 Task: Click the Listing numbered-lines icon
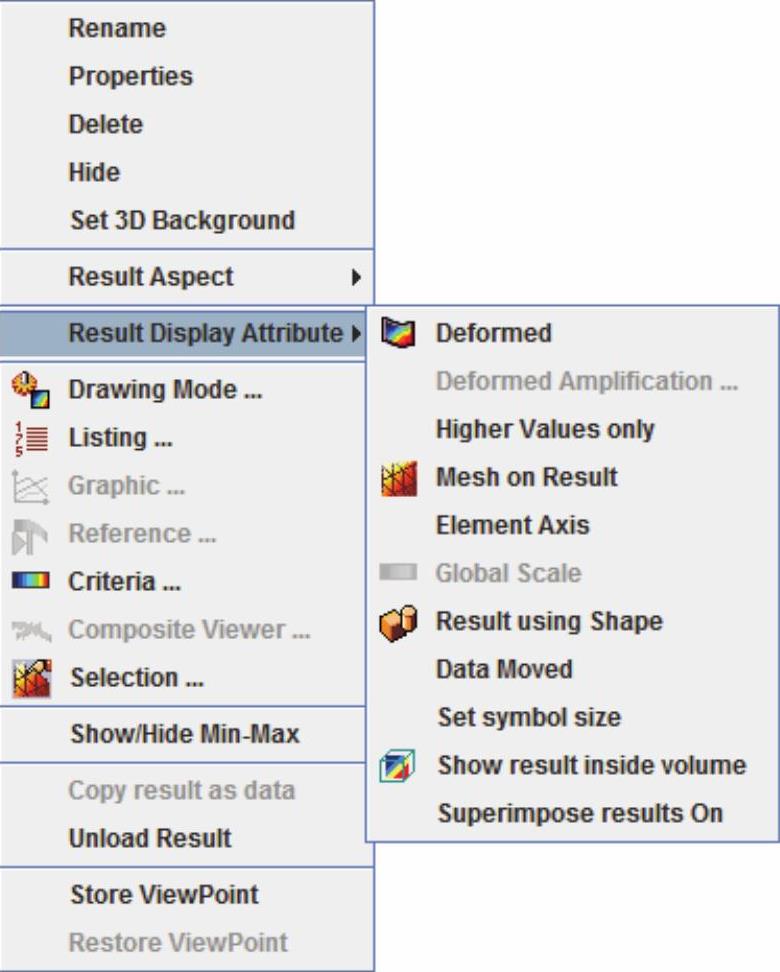[x=29, y=437]
